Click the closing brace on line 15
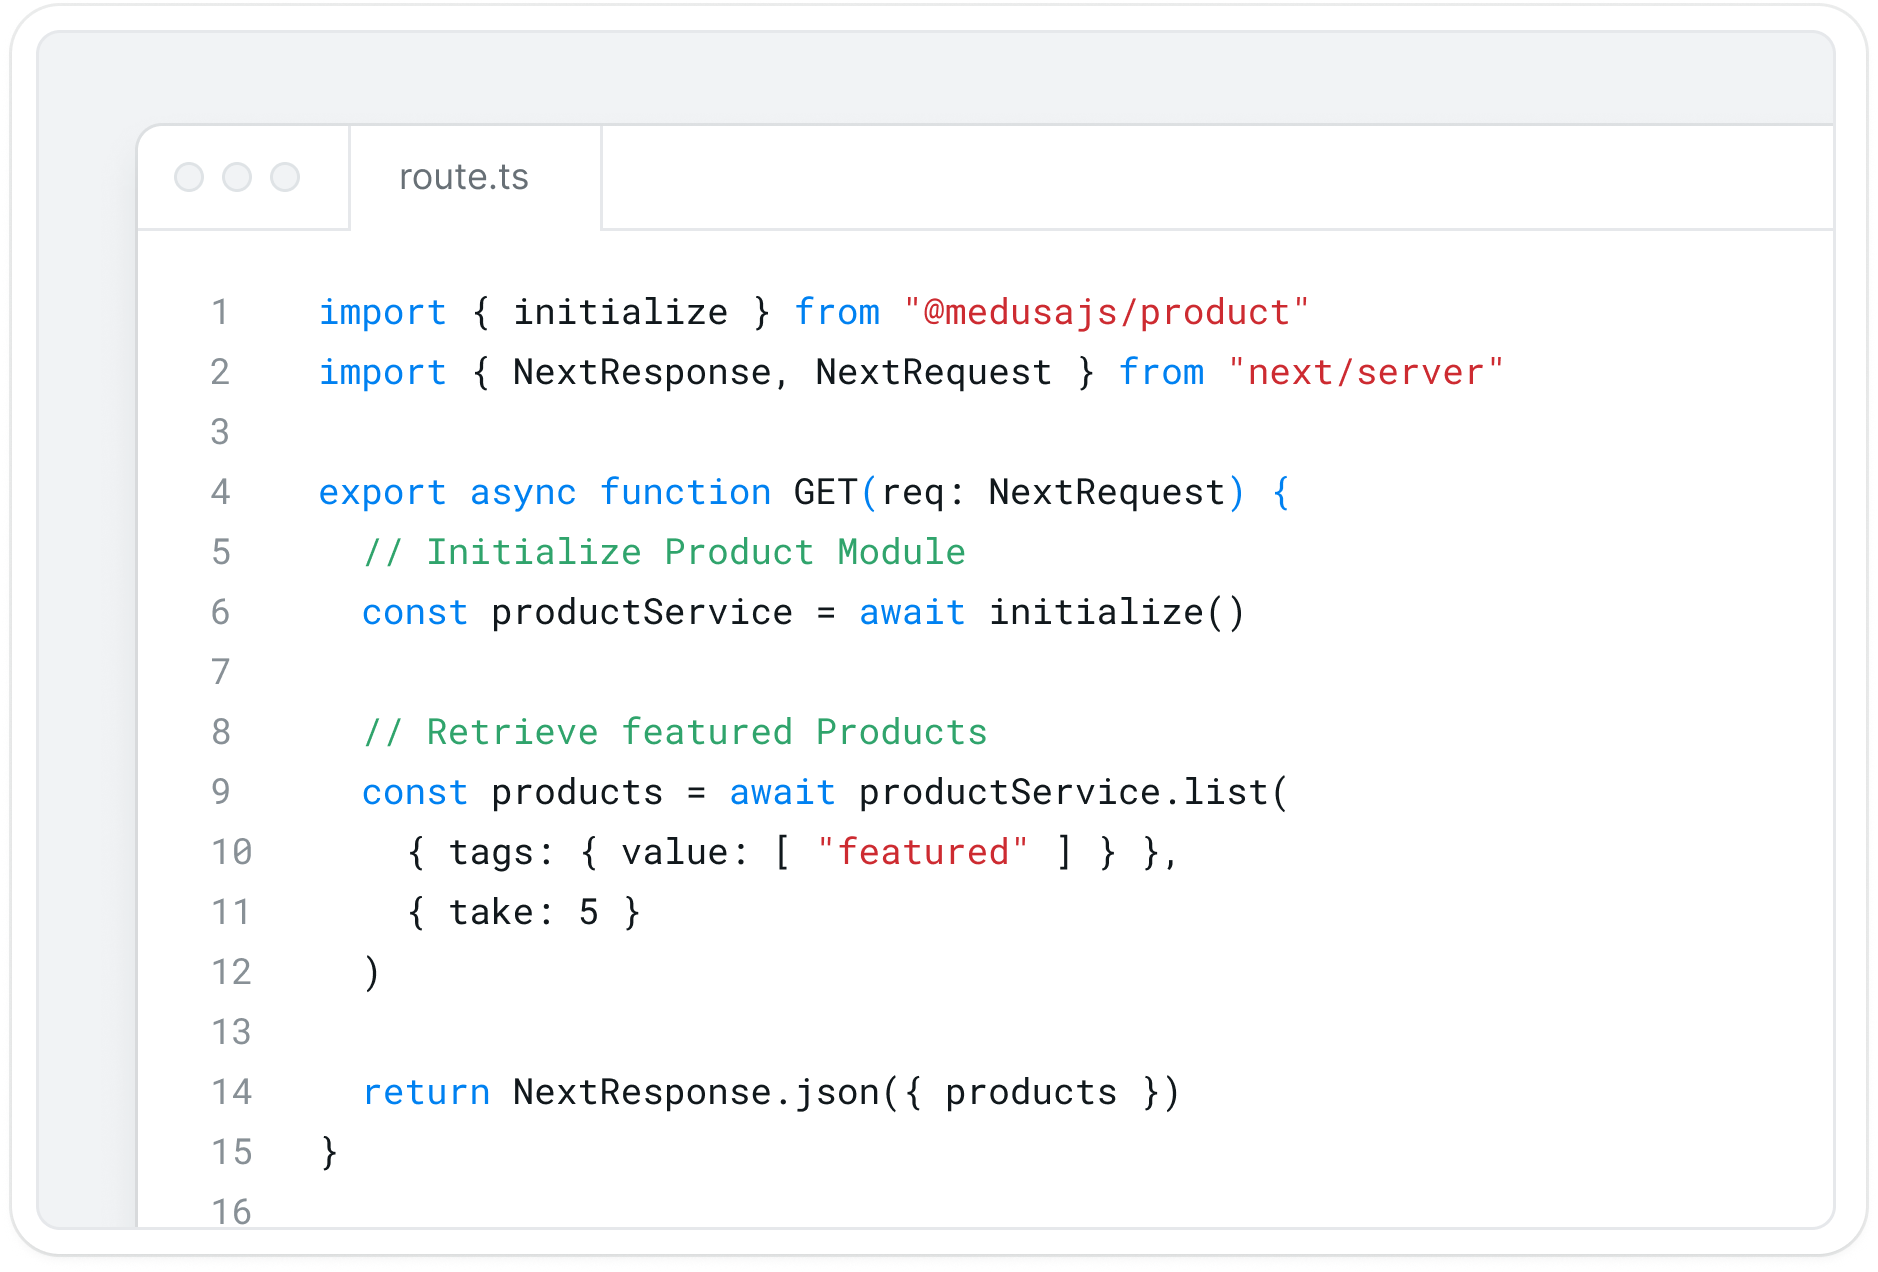Image resolution: width=1878 pixels, height=1272 pixels. (x=329, y=1152)
